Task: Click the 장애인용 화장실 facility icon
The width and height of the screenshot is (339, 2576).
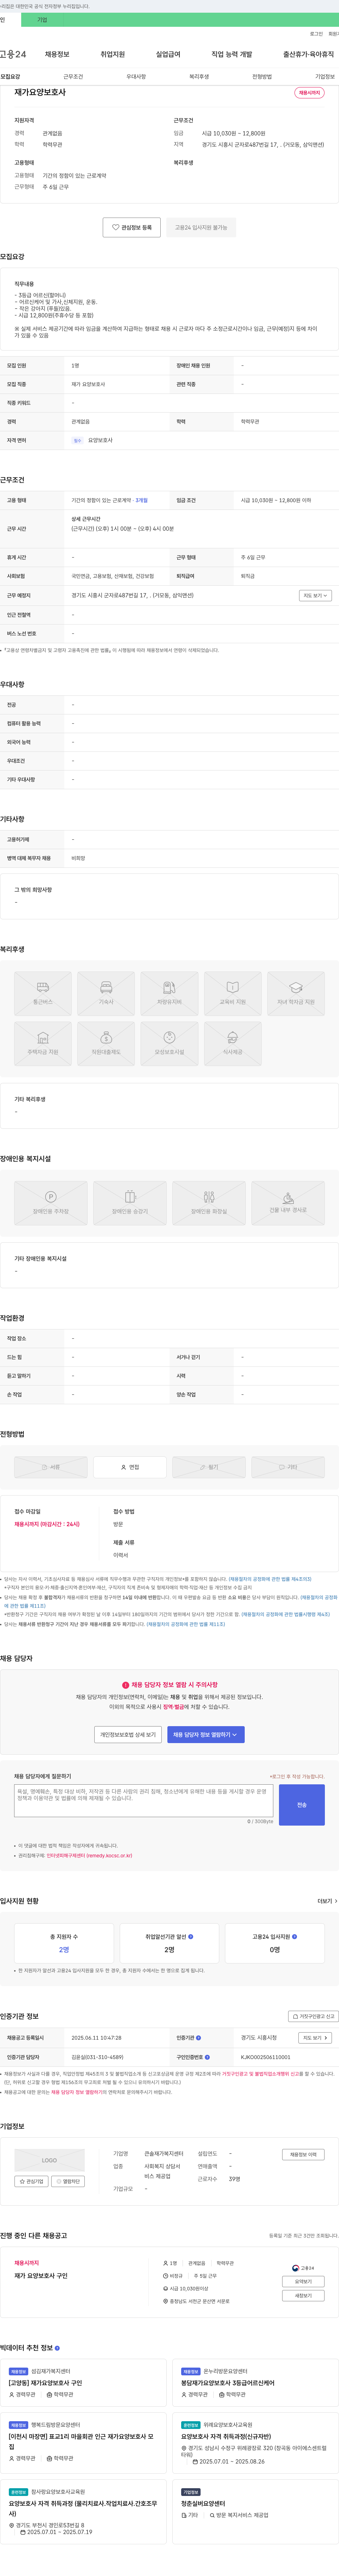Action: (209, 1203)
